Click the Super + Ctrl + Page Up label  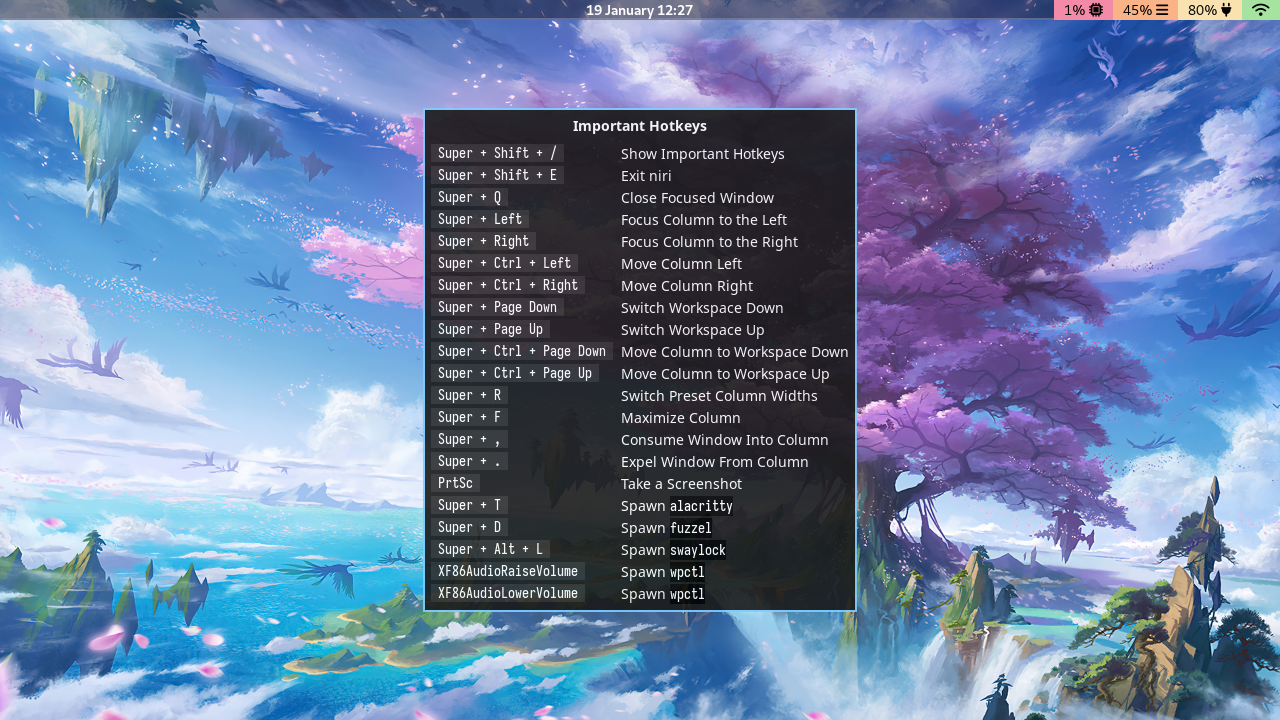[x=515, y=373]
